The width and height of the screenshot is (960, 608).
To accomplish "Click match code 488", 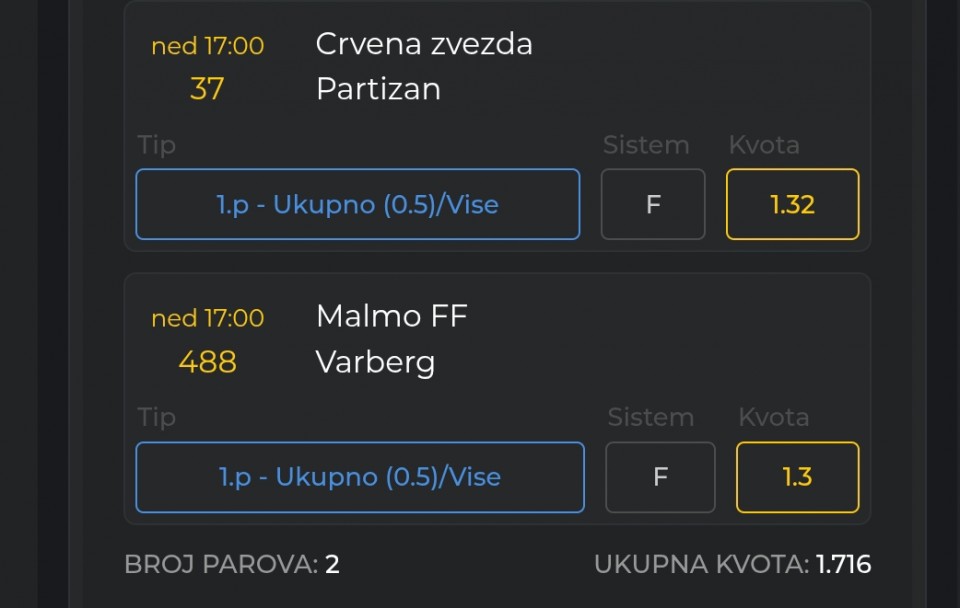I will (207, 361).
